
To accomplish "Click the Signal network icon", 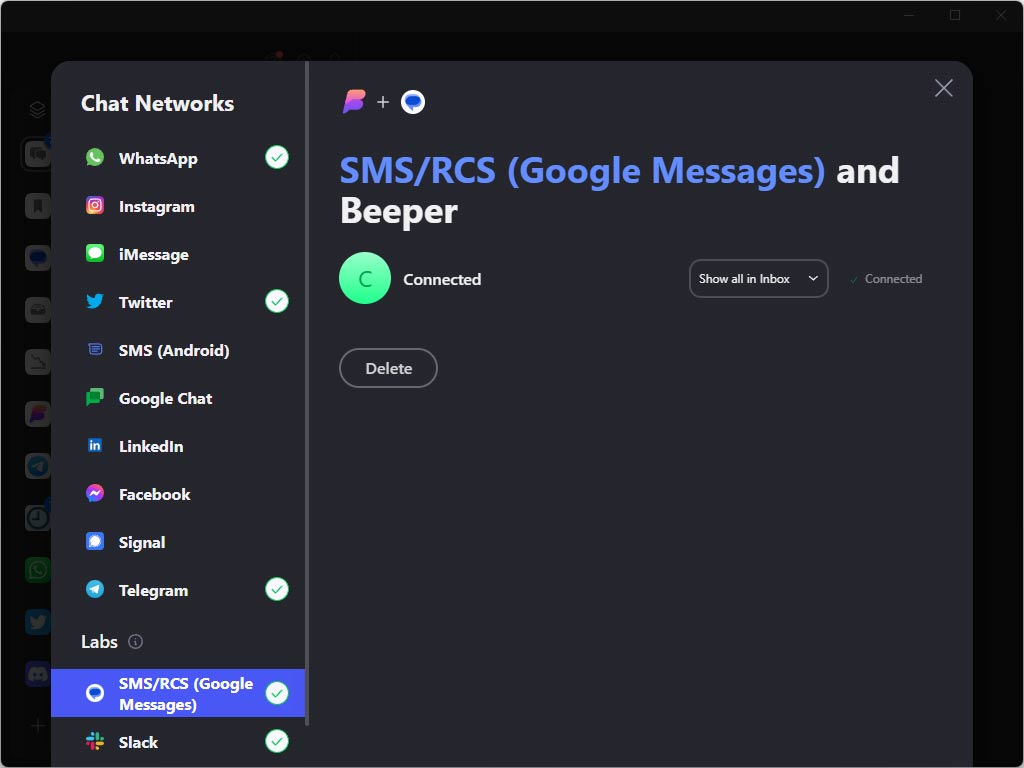I will coord(95,542).
